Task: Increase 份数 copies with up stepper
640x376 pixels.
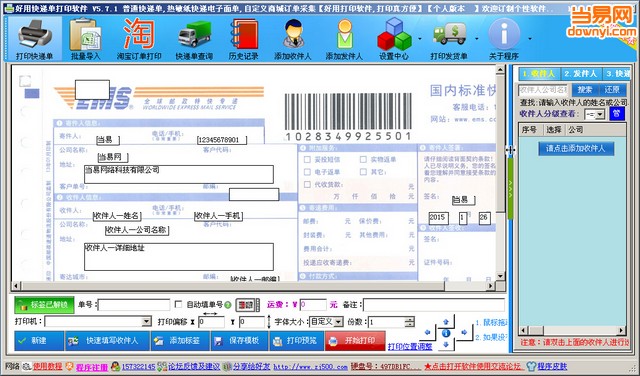Action: (410, 319)
